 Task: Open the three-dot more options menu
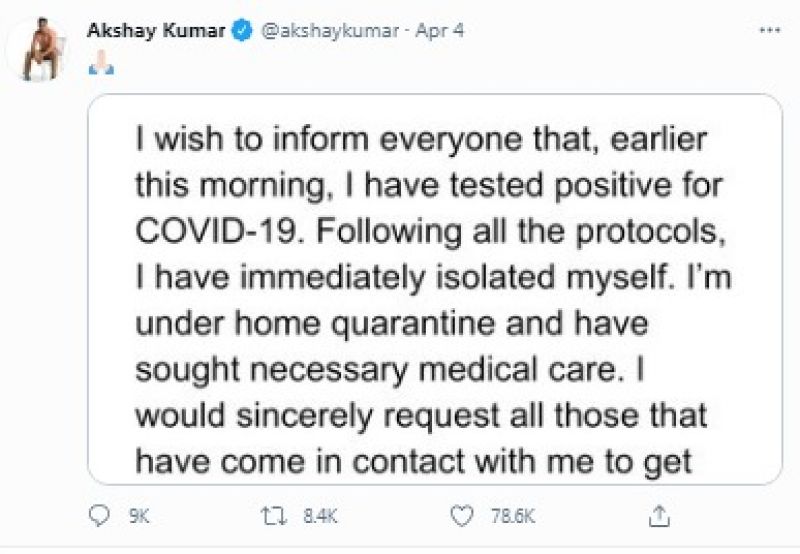coord(768,31)
